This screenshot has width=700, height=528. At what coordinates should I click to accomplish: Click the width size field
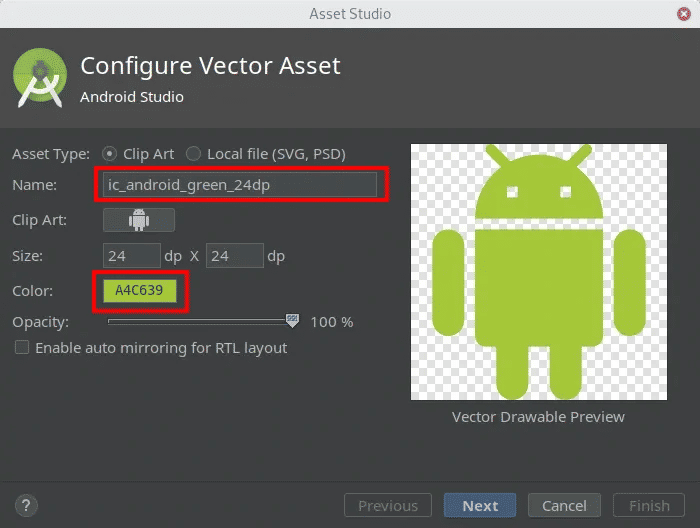132,256
